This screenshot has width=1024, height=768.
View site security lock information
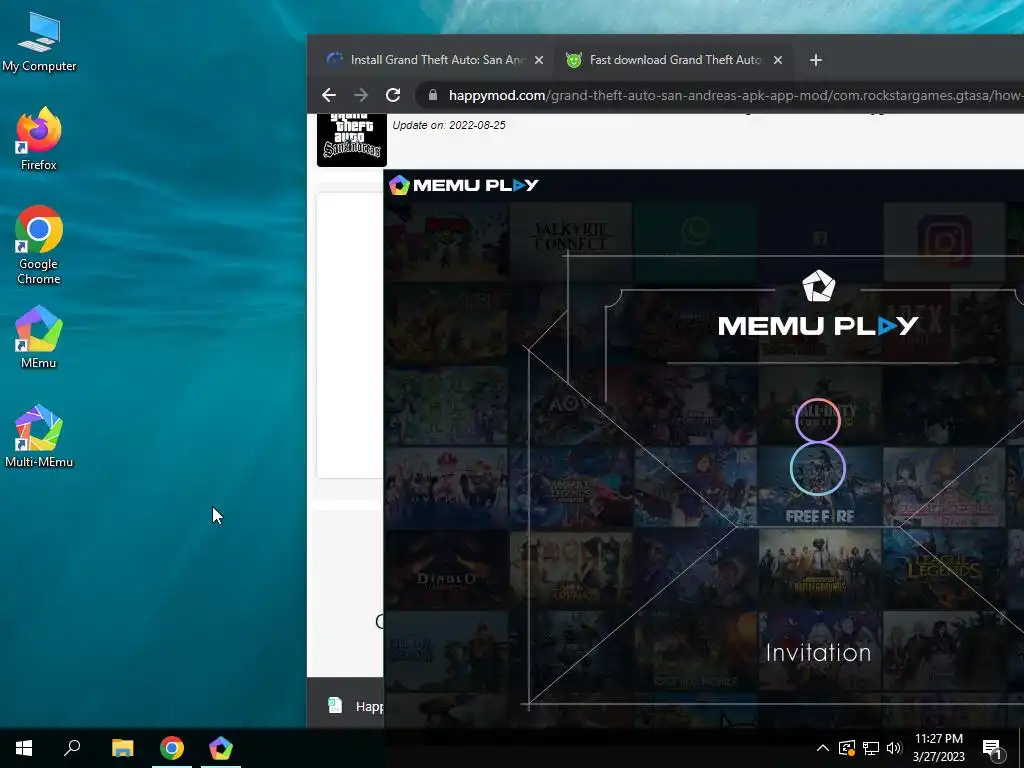click(x=432, y=95)
